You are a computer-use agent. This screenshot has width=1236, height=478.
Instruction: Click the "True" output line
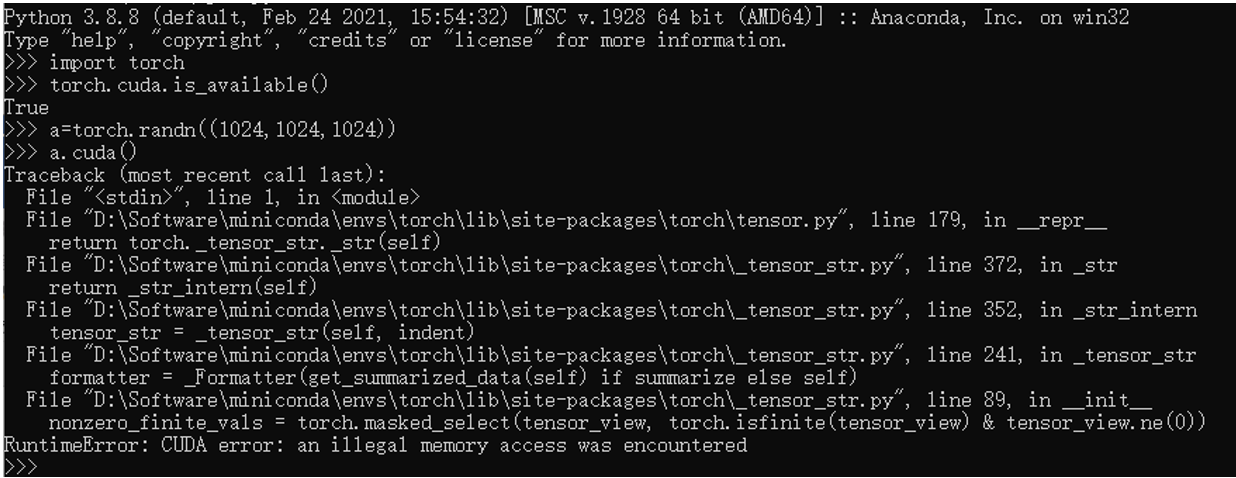pyautogui.click(x=25, y=107)
